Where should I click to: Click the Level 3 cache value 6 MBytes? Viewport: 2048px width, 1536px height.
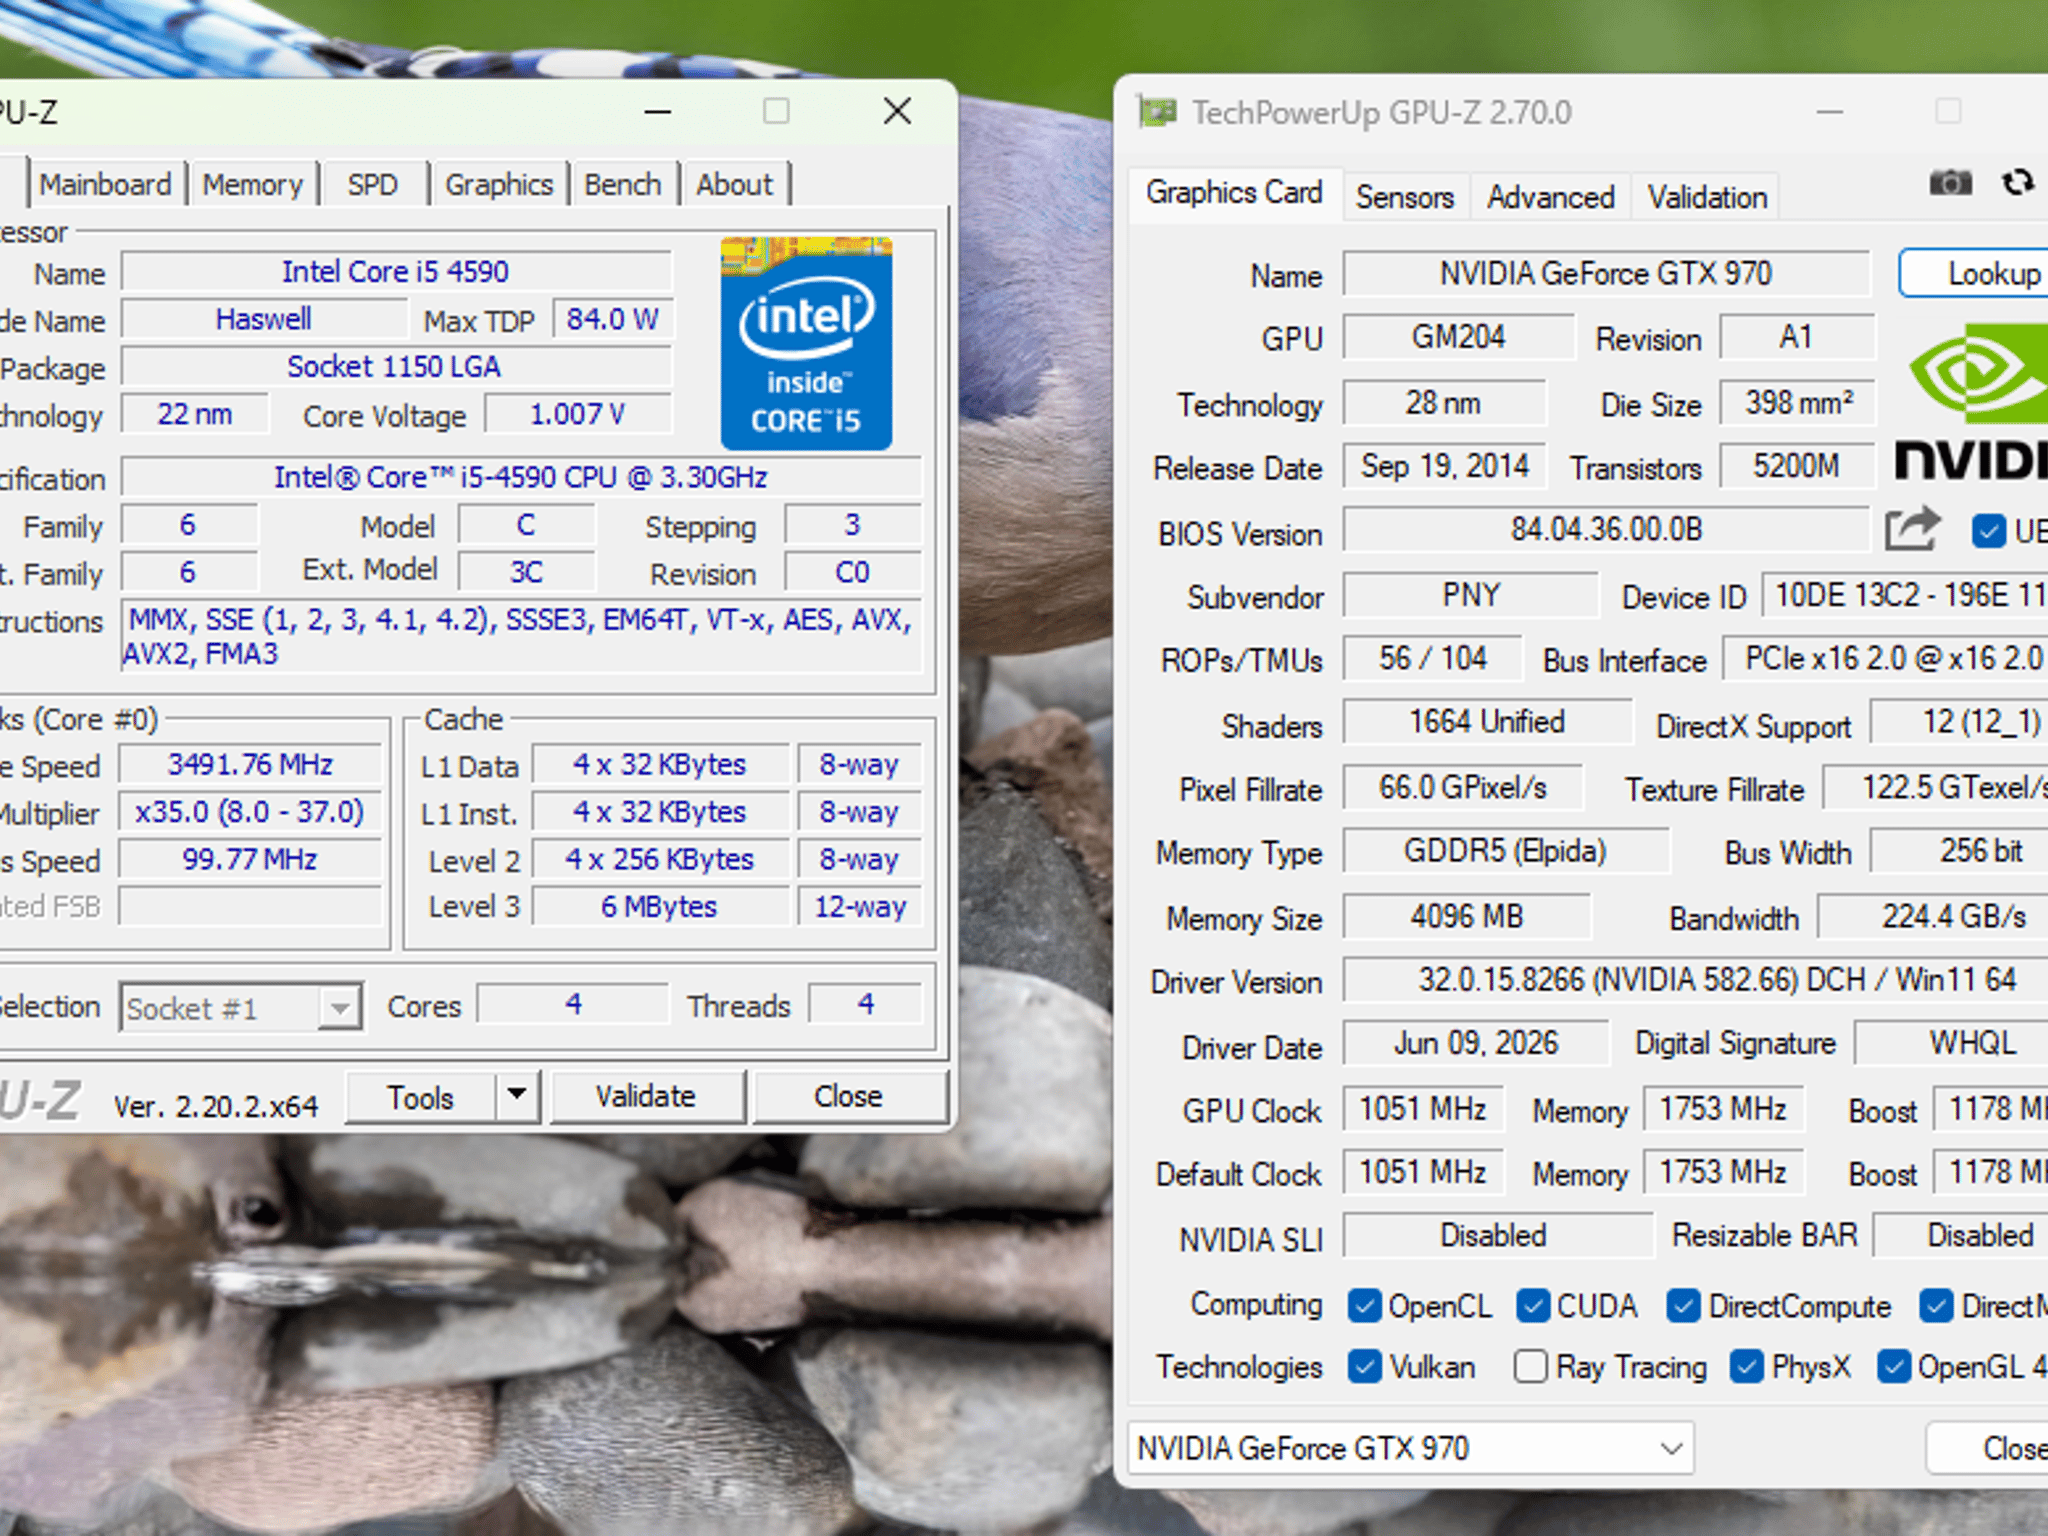point(659,906)
